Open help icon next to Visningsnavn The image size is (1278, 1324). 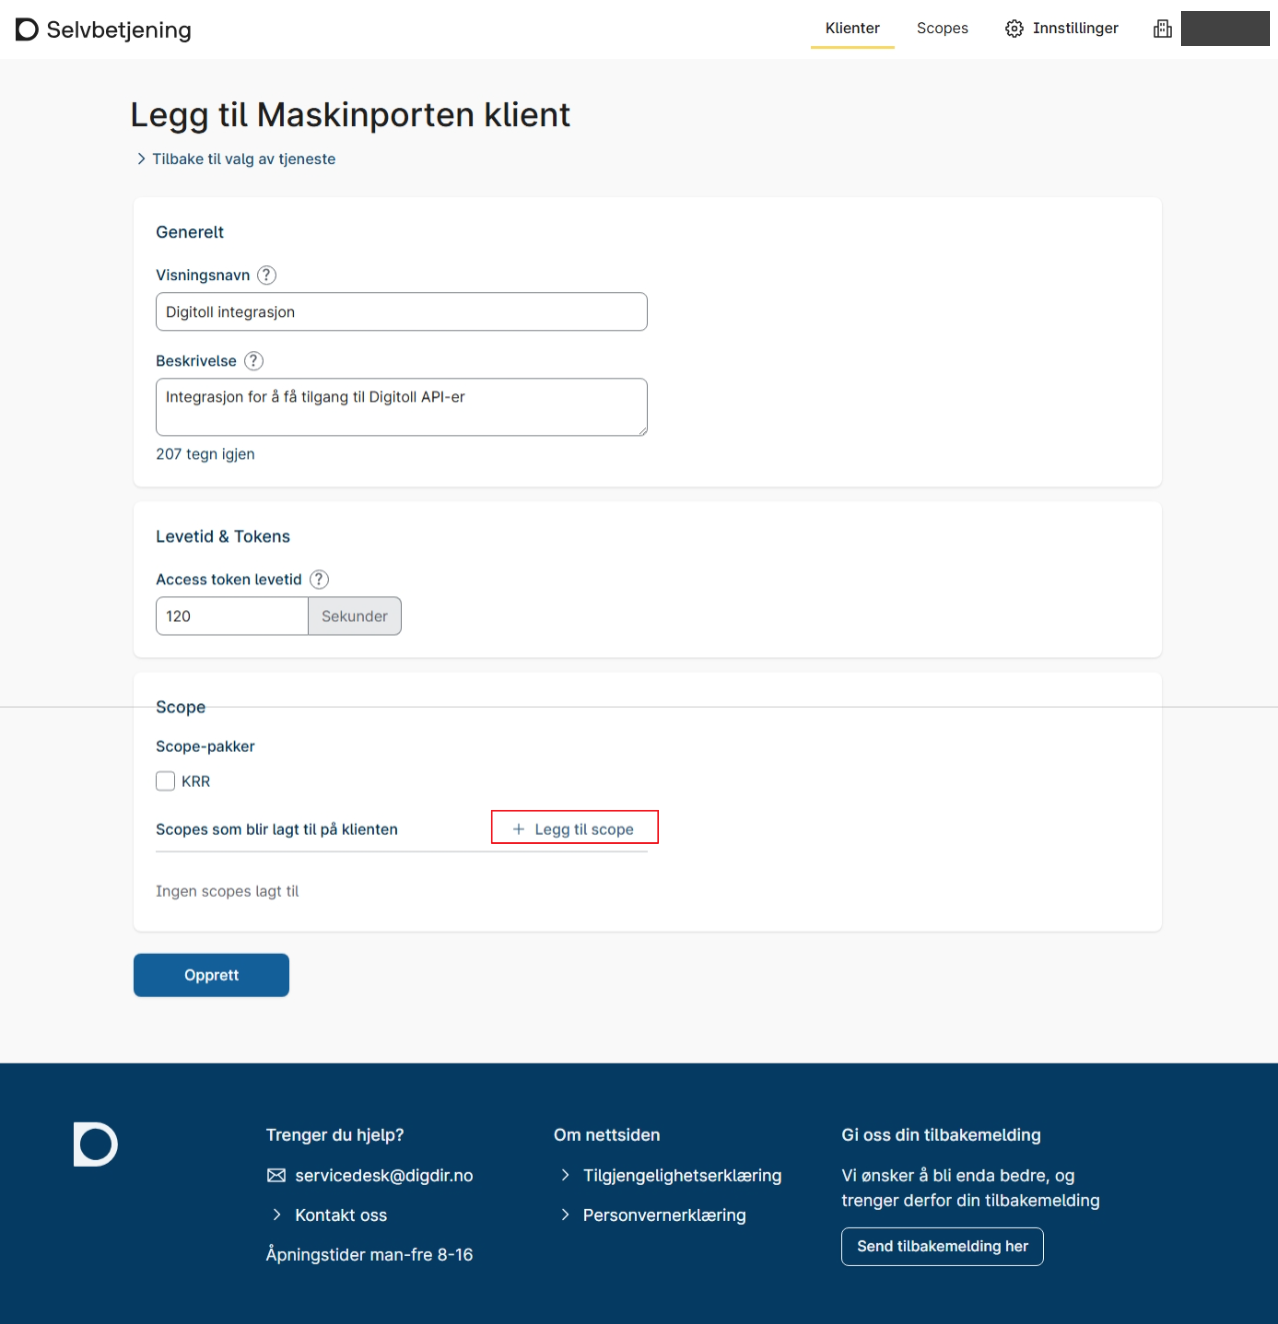(x=267, y=275)
